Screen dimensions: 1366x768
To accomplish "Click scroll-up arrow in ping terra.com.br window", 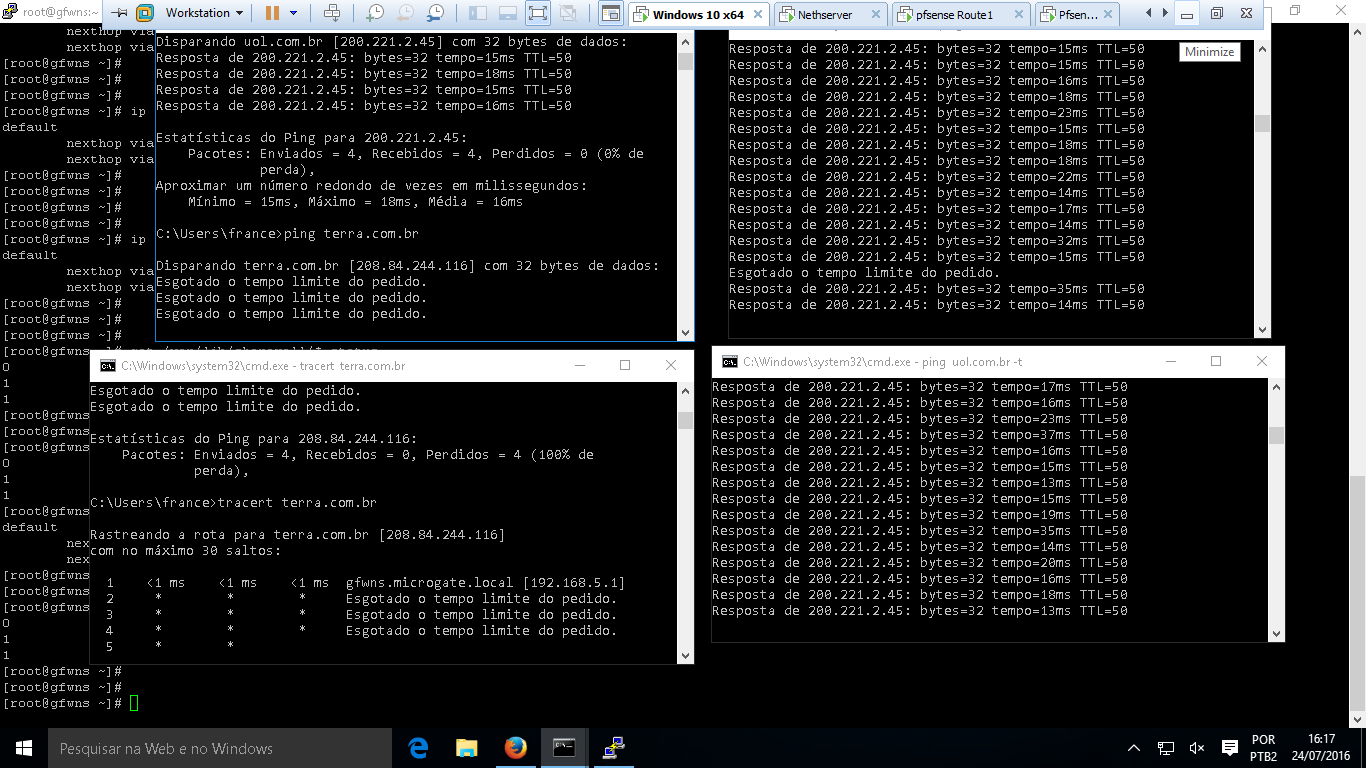I will (685, 40).
